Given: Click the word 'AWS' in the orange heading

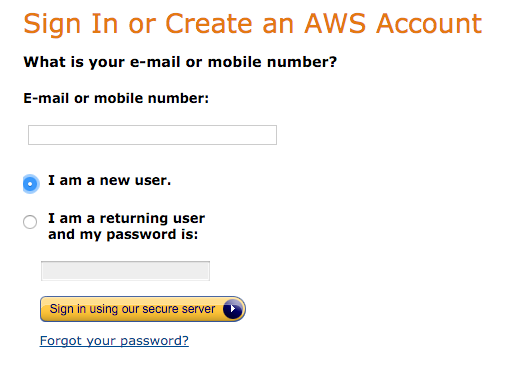Looking at the screenshot, I should coord(335,24).
